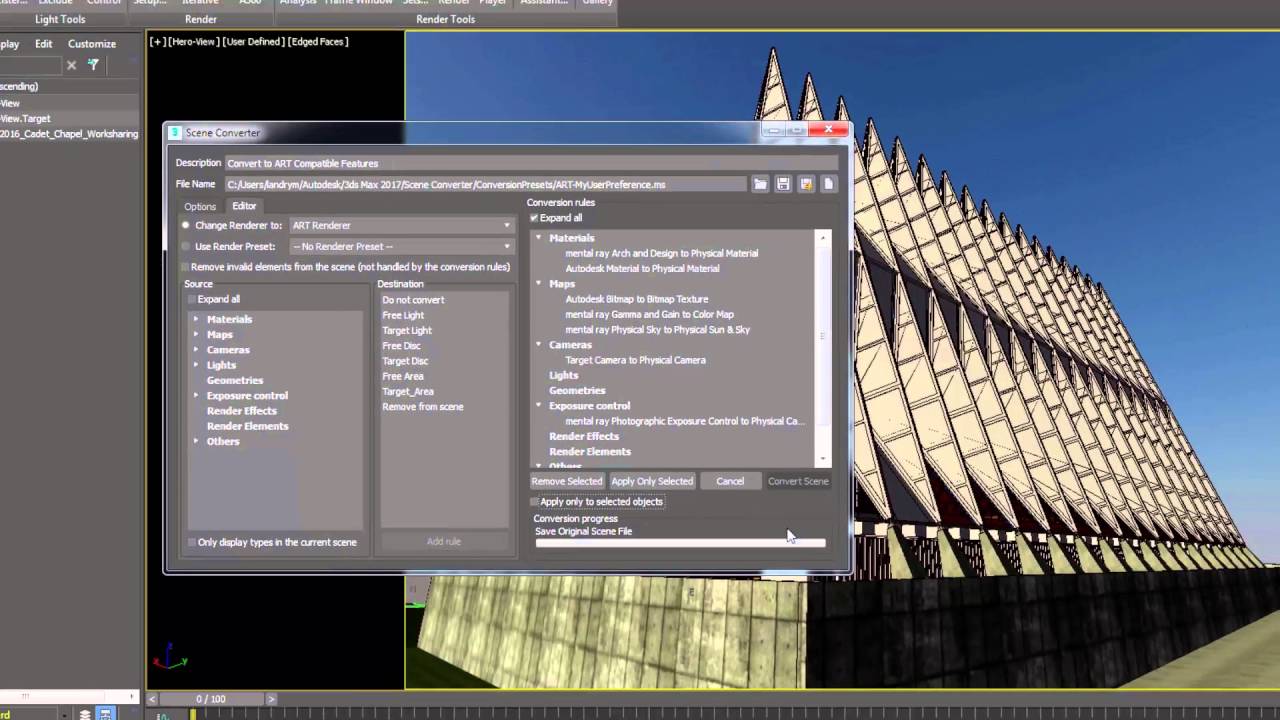Open the No Renderer Preset dropdown
This screenshot has height=720, width=1280.
pyautogui.click(x=401, y=246)
